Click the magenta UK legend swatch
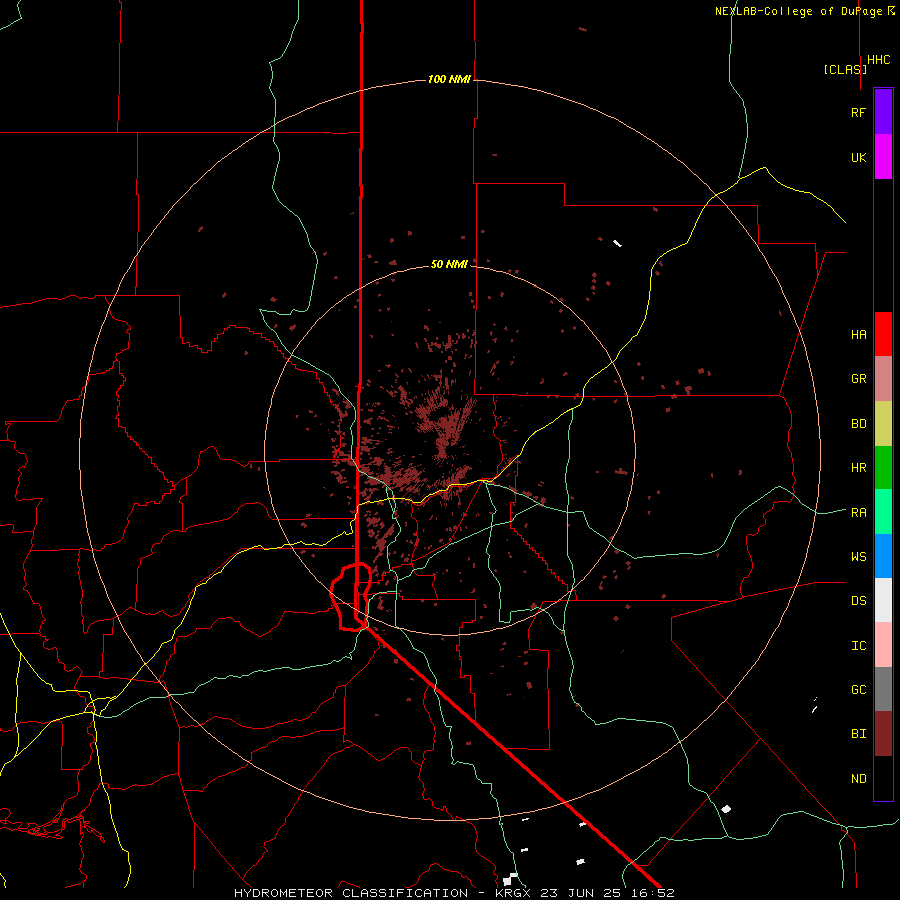The width and height of the screenshot is (900, 900). [x=883, y=157]
